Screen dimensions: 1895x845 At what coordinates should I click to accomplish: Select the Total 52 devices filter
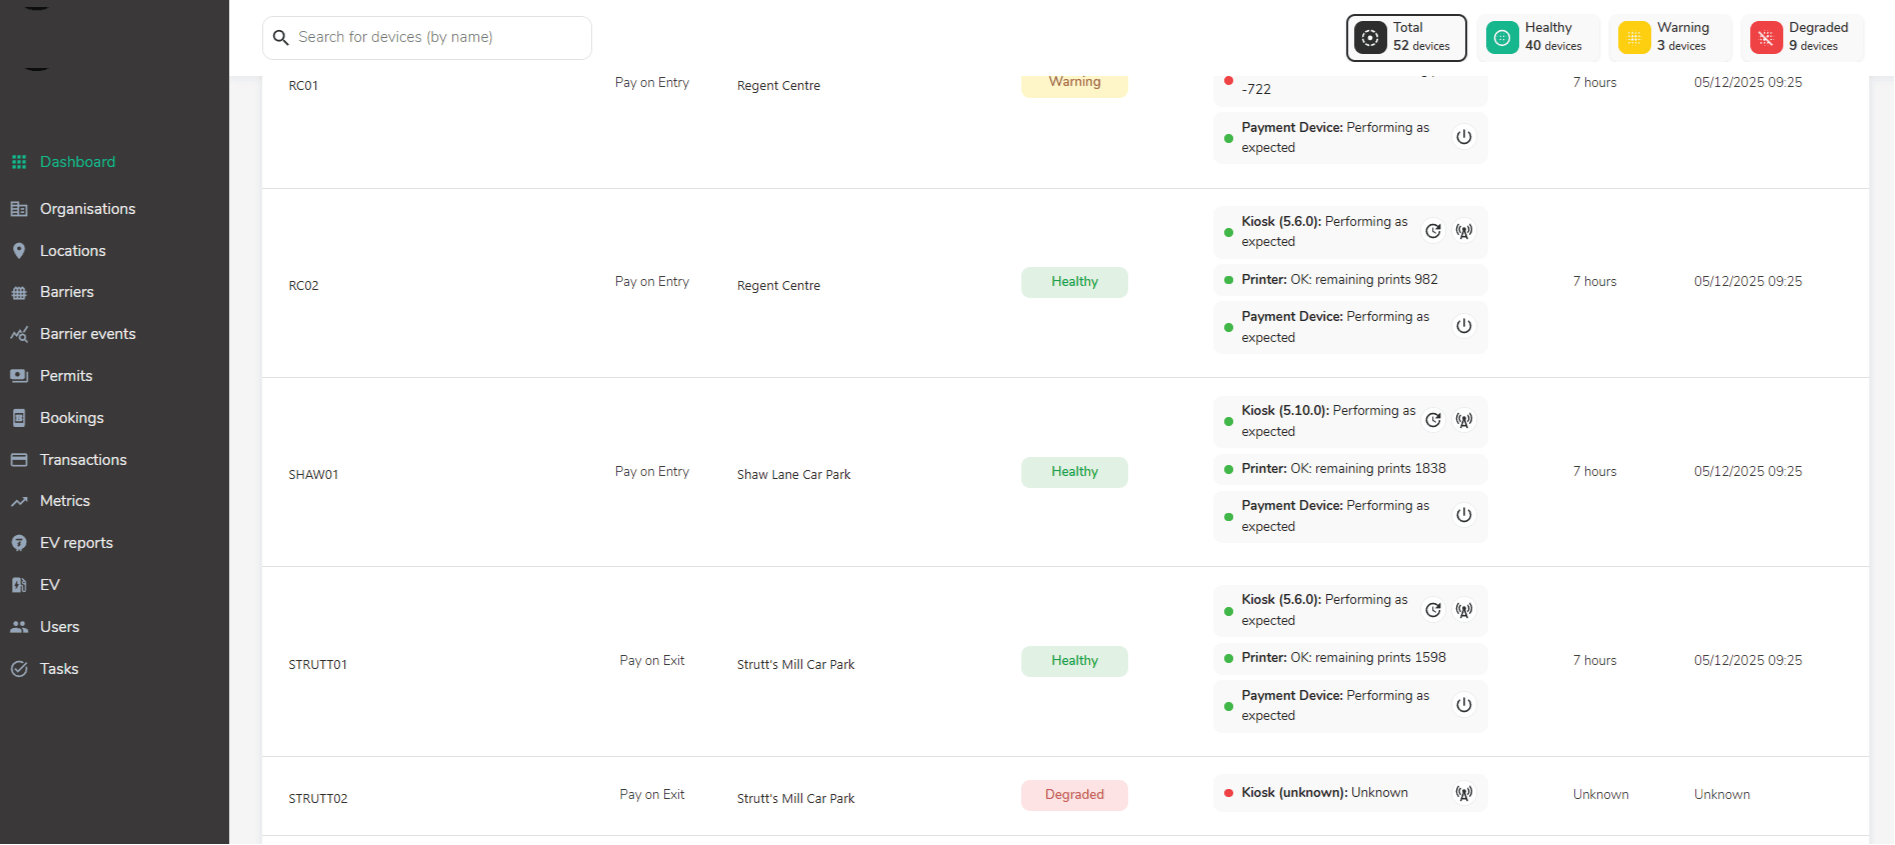[x=1406, y=38]
